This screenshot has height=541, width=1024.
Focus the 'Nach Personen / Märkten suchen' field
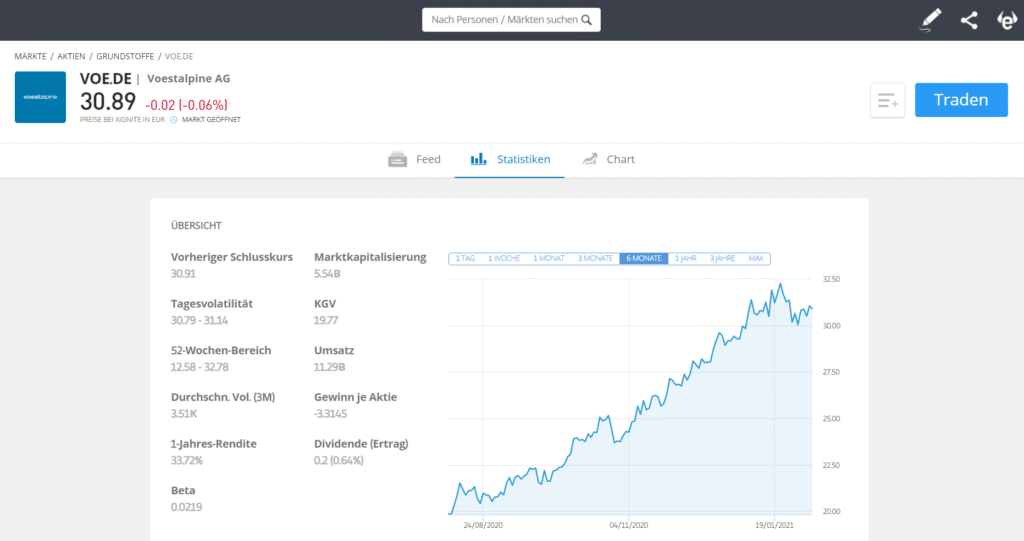pos(511,20)
